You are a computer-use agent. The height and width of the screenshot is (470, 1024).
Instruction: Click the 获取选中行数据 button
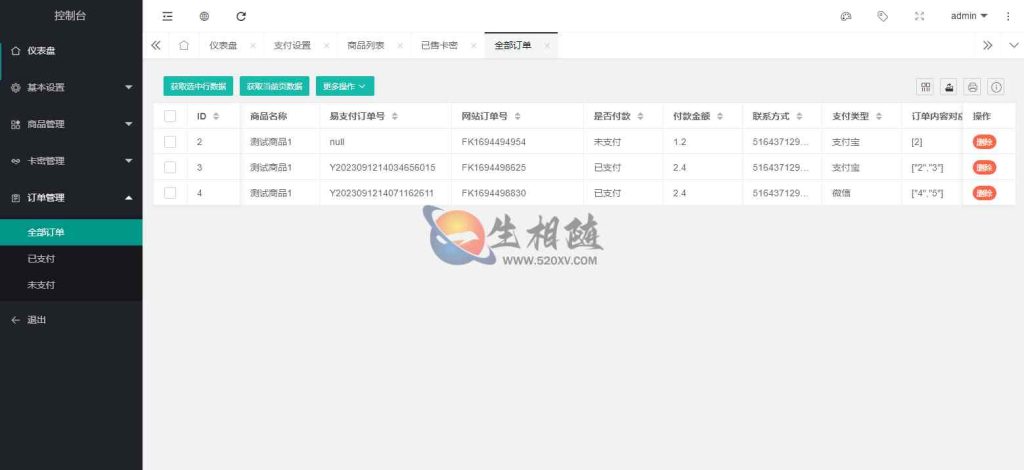pos(198,86)
